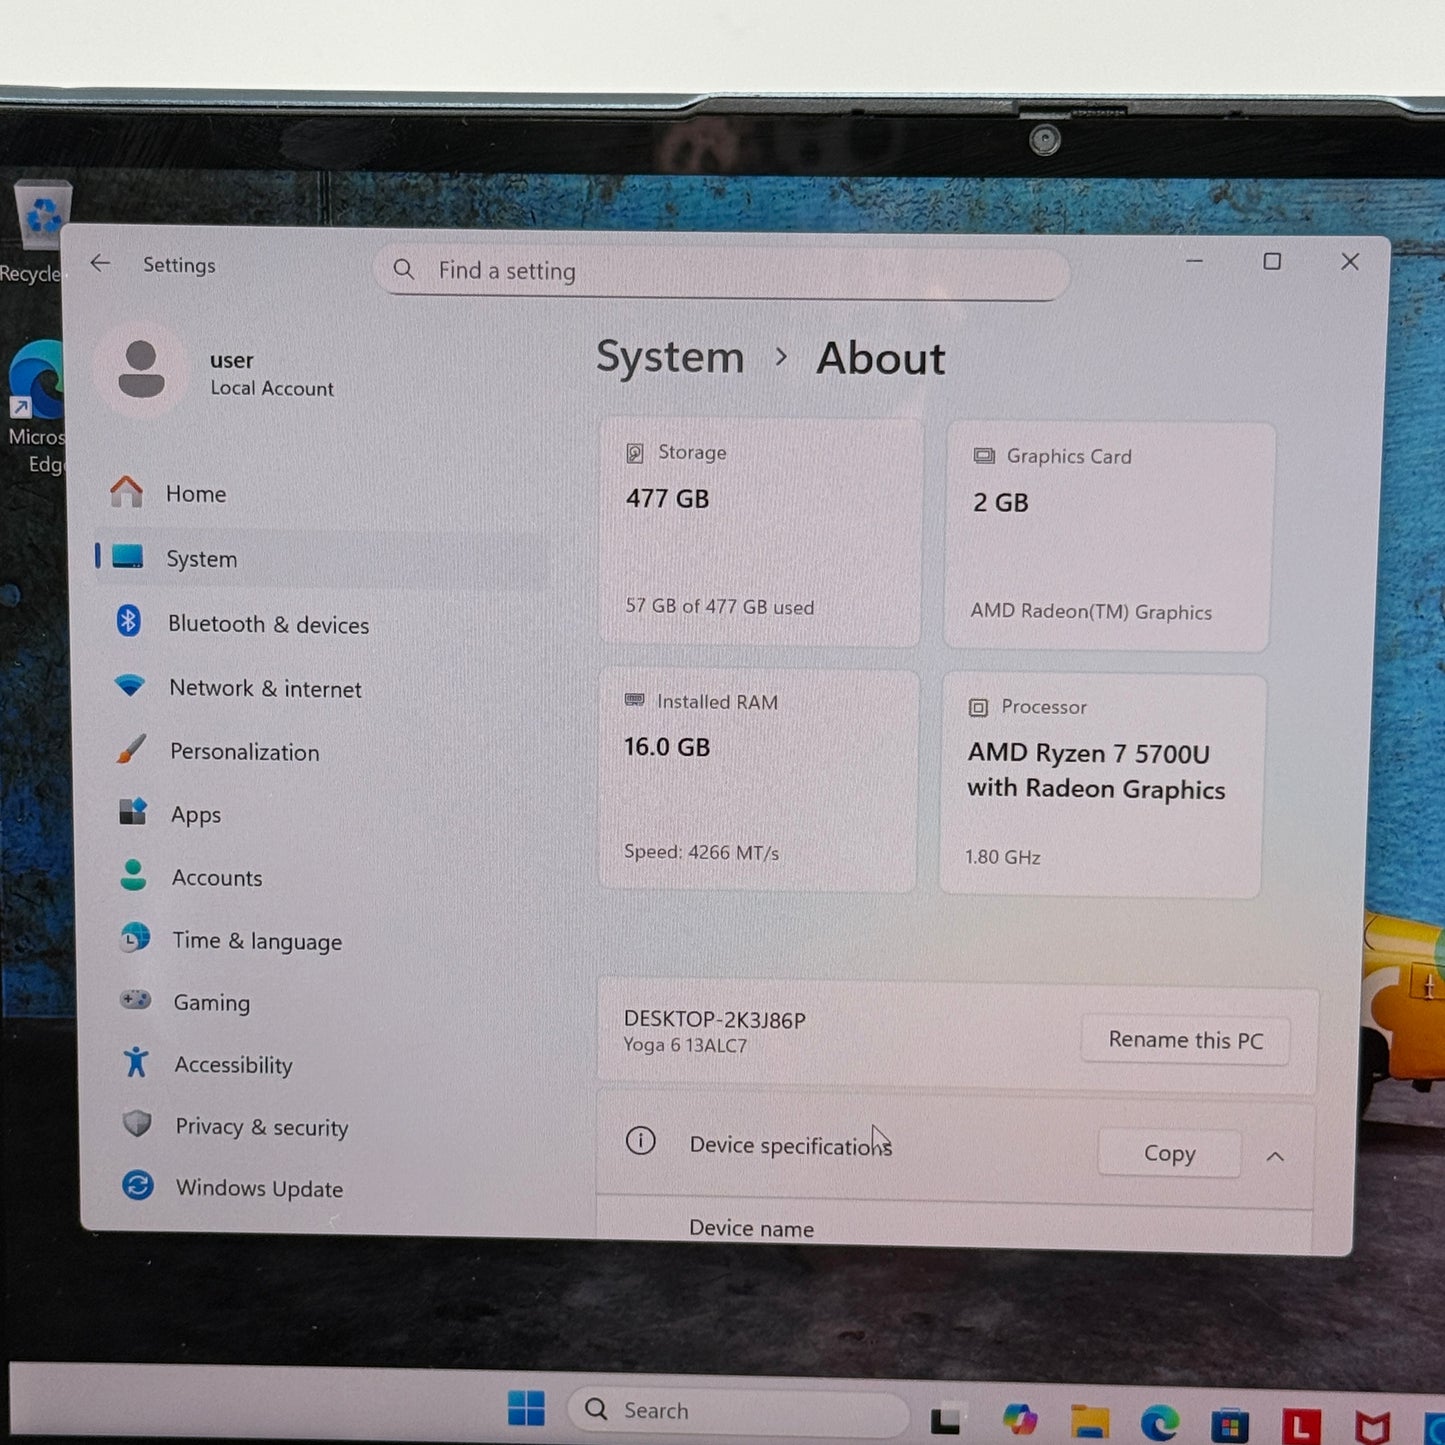Focus the Find a setting field
Viewport: 1445px width, 1445px height.
[x=721, y=271]
